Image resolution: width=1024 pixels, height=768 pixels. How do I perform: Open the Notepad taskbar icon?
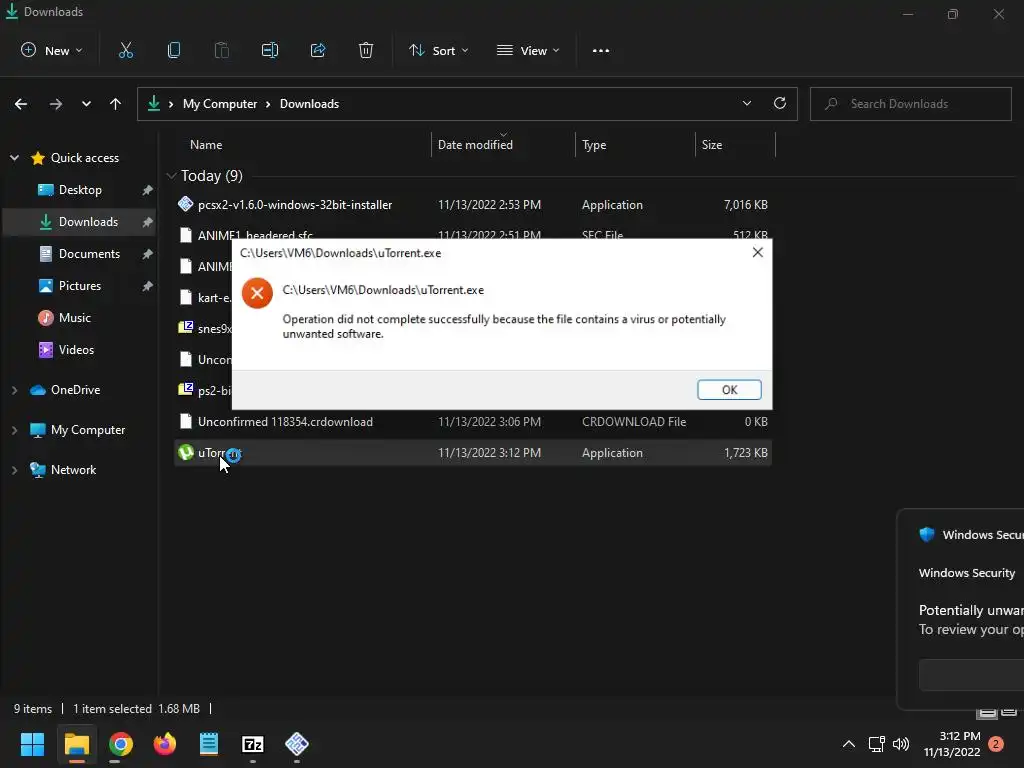click(209, 744)
